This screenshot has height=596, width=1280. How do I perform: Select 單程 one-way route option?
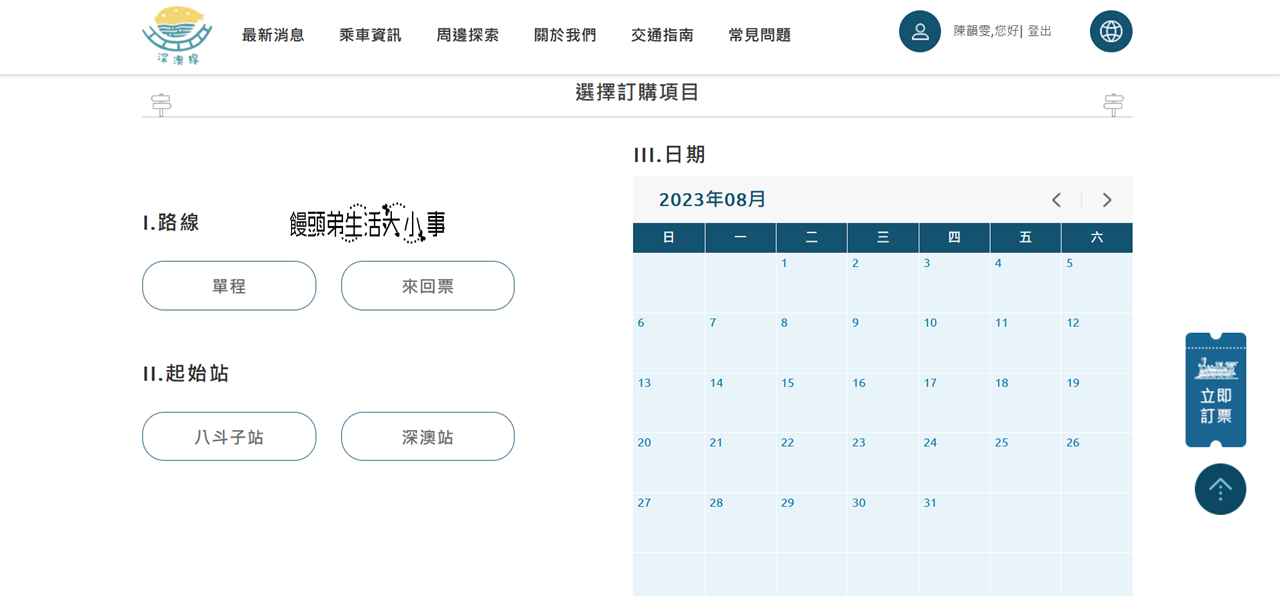coord(229,286)
